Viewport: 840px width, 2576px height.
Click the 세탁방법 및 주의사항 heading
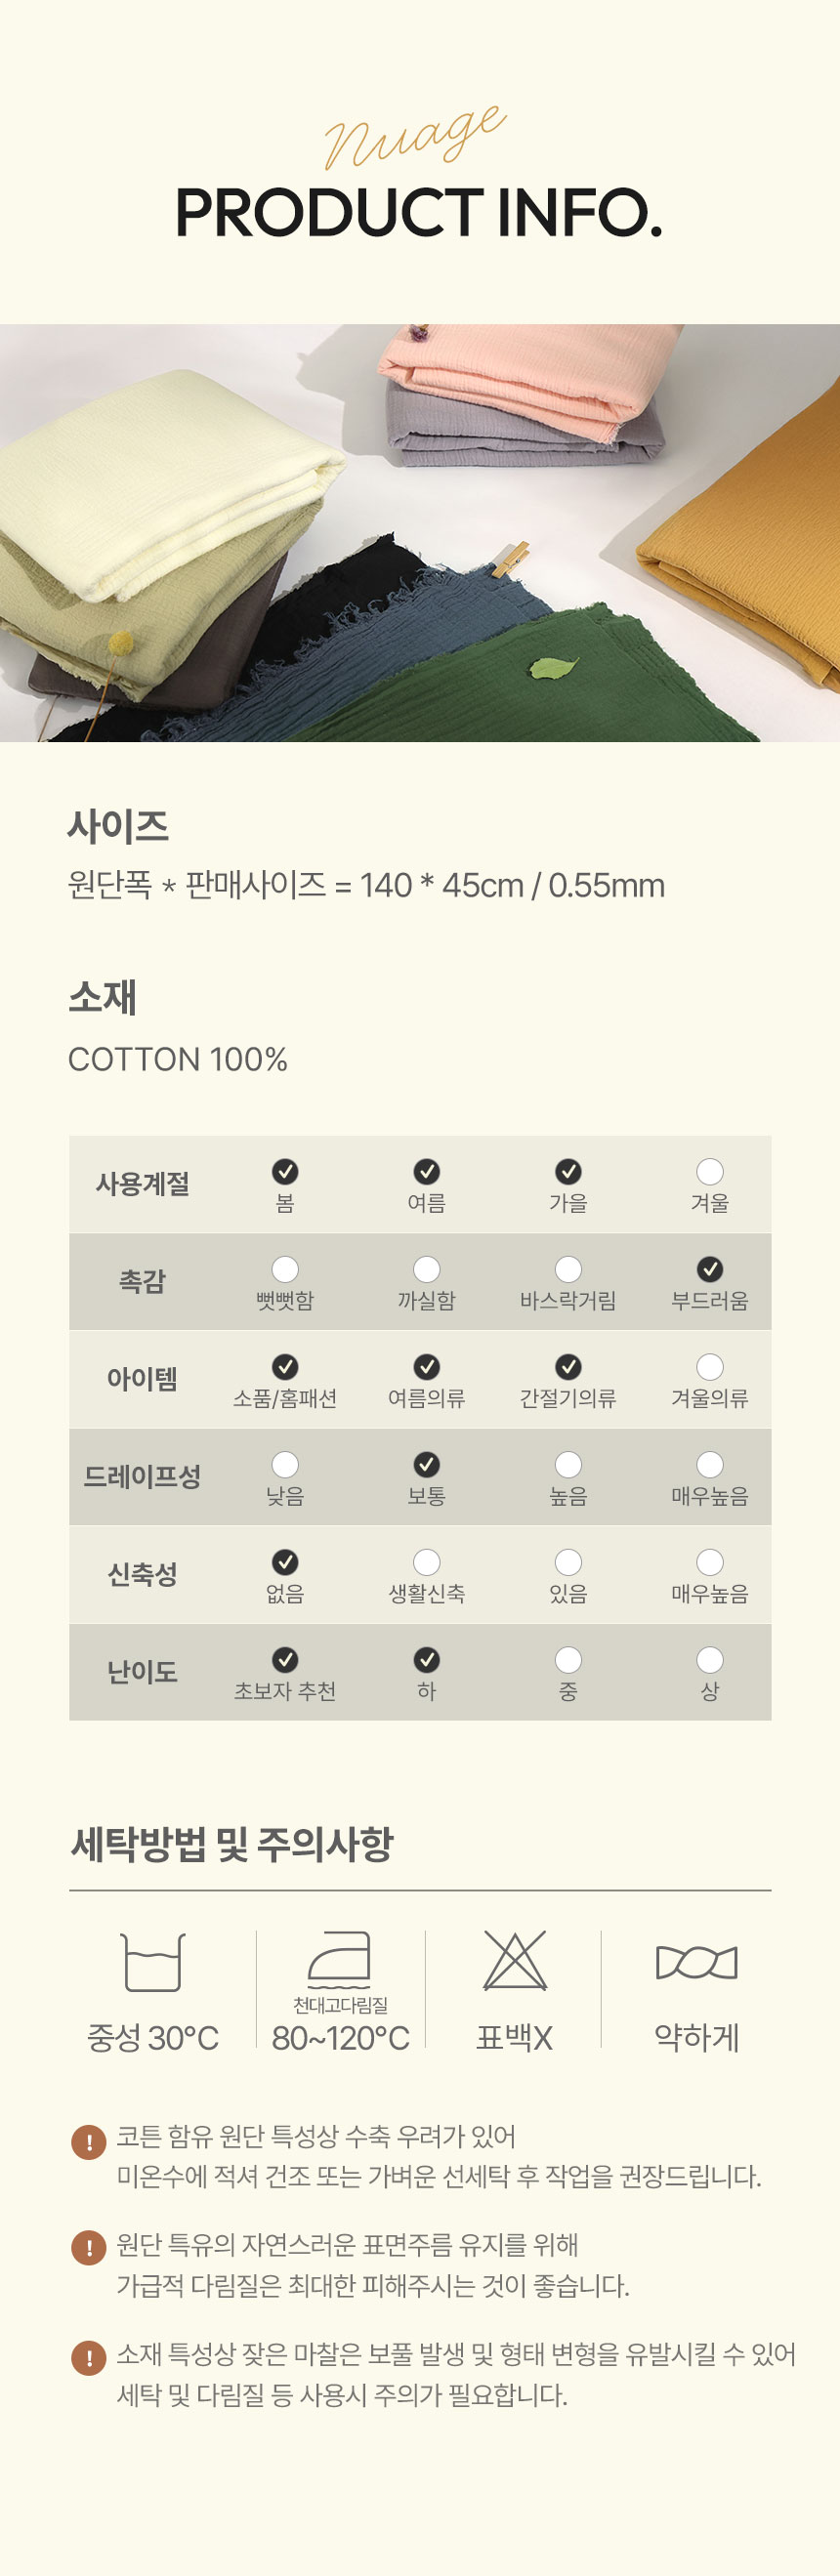tap(232, 1844)
